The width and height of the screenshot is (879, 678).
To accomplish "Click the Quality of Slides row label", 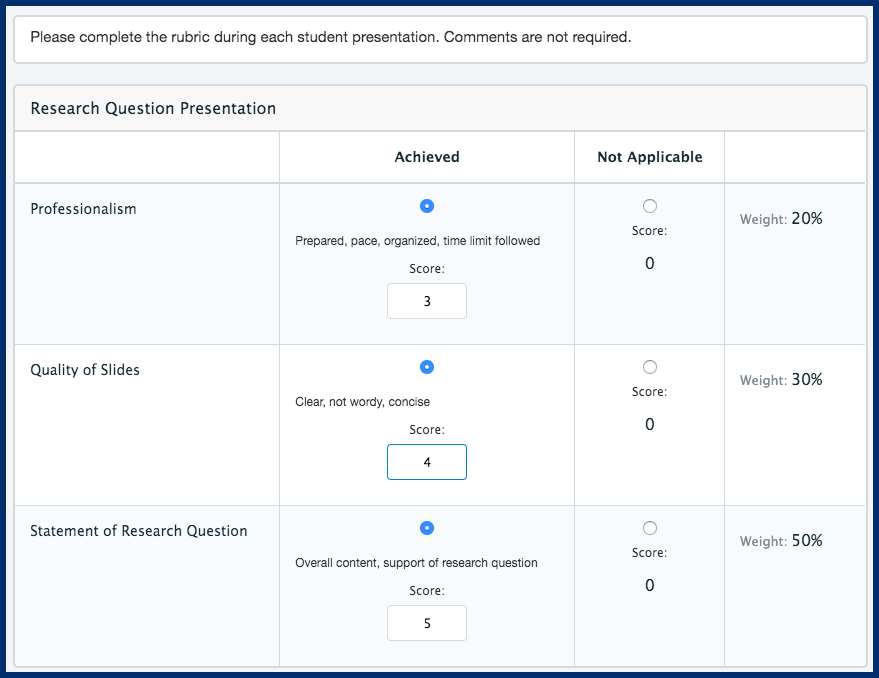I will (x=85, y=370).
